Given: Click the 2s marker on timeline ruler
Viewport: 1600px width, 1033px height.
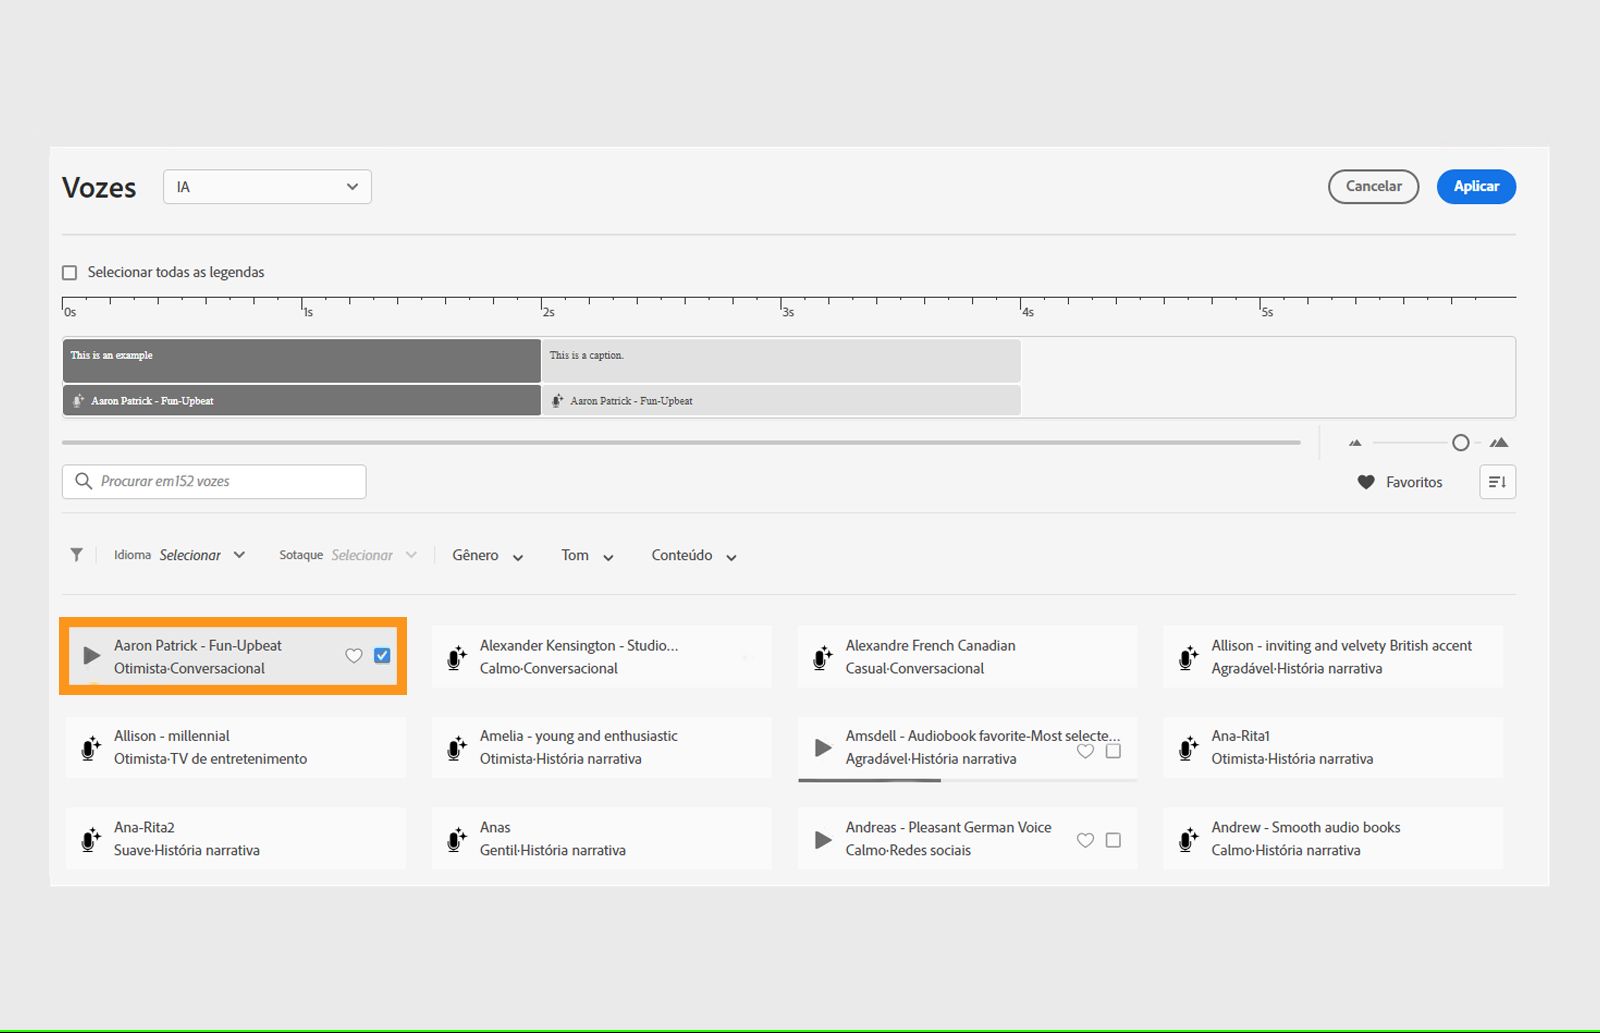Looking at the screenshot, I should point(547,311).
